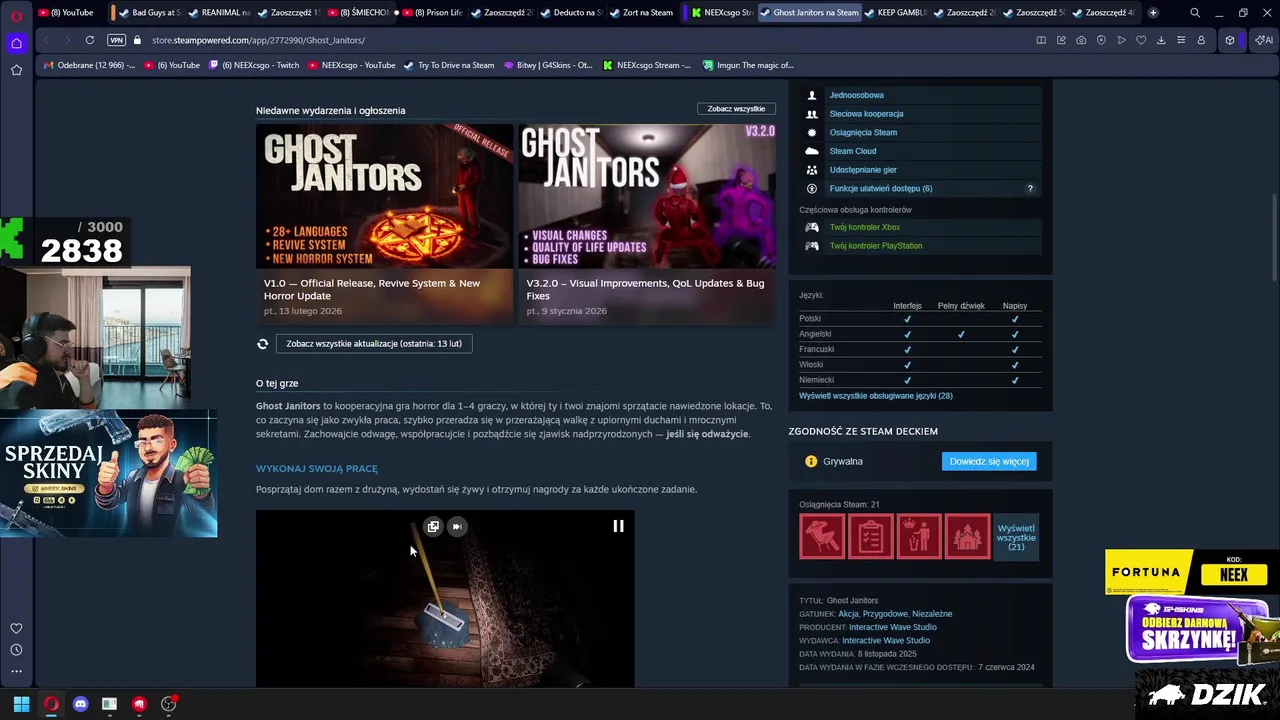Click Dowiedz się więcej button

coord(989,461)
